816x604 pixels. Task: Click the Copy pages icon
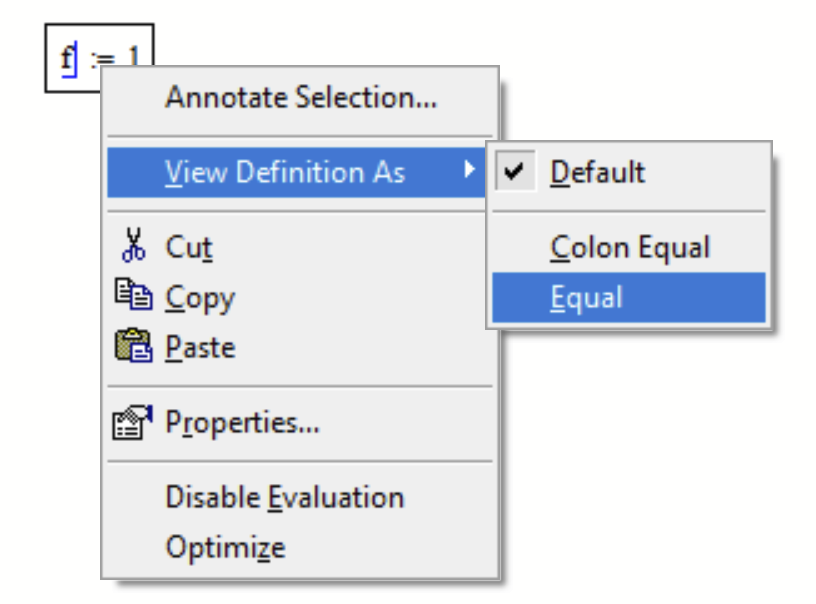(131, 297)
